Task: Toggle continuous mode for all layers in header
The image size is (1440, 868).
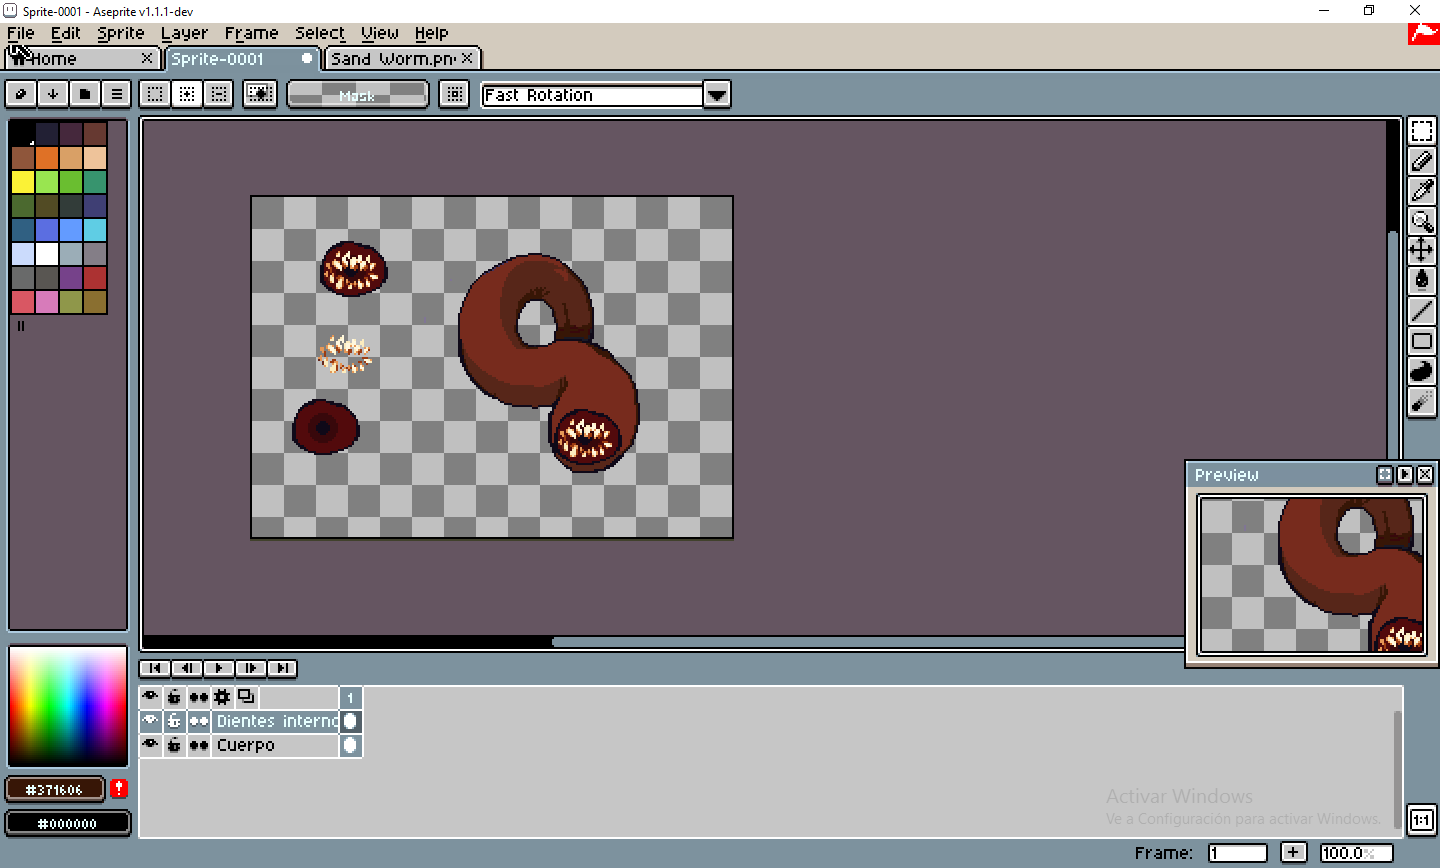Action: pos(198,697)
